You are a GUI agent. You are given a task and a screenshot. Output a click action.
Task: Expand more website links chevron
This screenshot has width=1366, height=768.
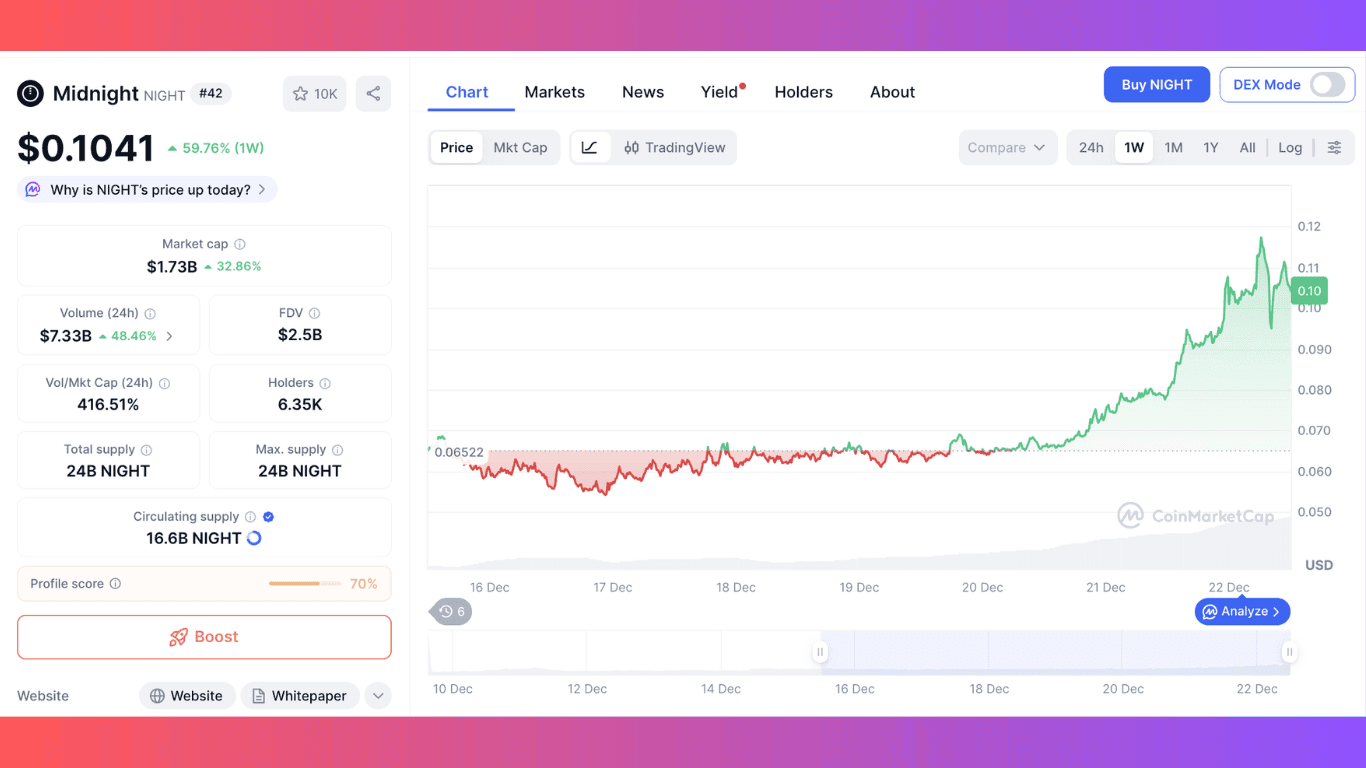pos(378,696)
